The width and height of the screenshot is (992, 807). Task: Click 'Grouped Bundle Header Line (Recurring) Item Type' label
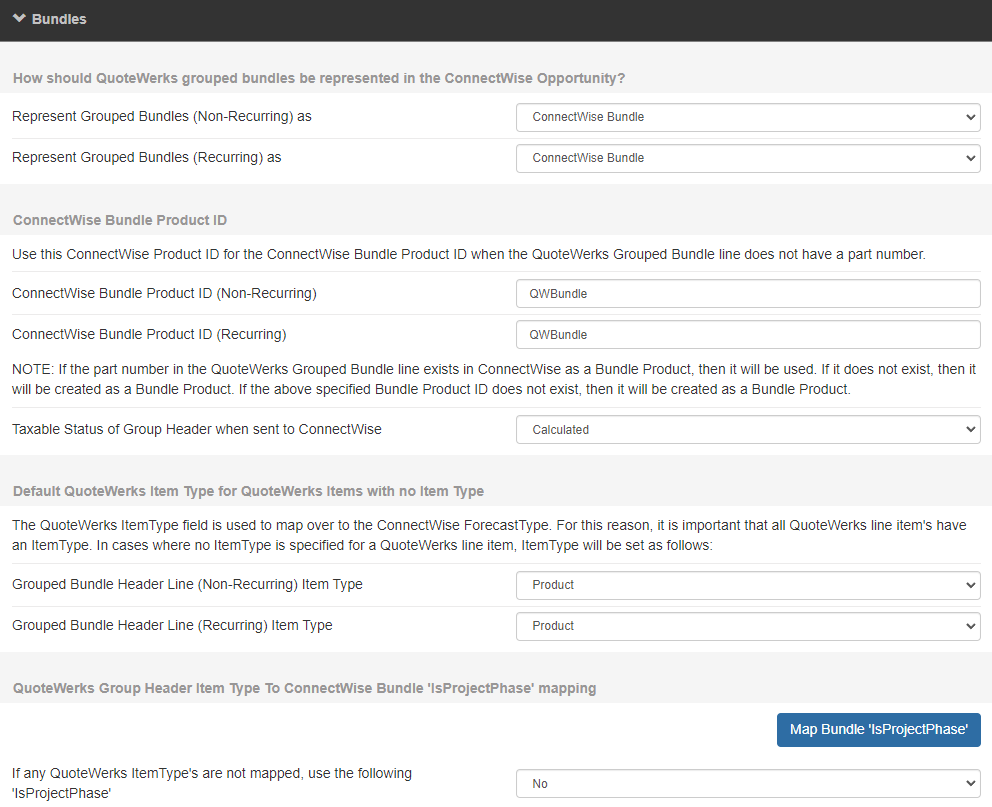coord(172,626)
